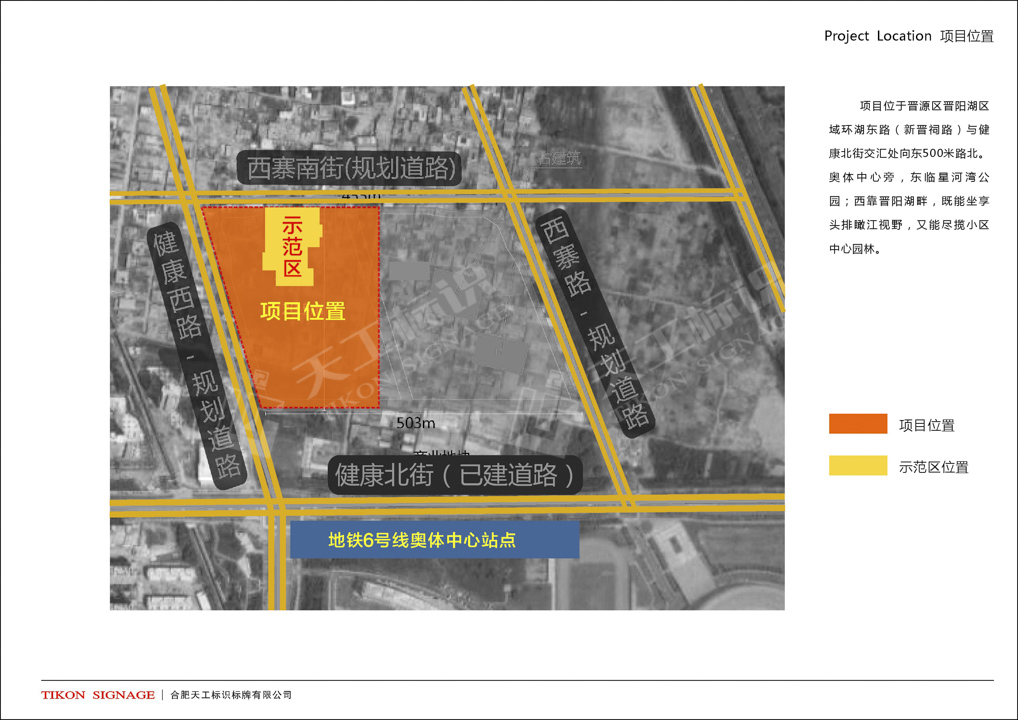The image size is (1018, 720).
Task: Click the slanted 西寨路-规划道路 label
Action: [x=595, y=322]
